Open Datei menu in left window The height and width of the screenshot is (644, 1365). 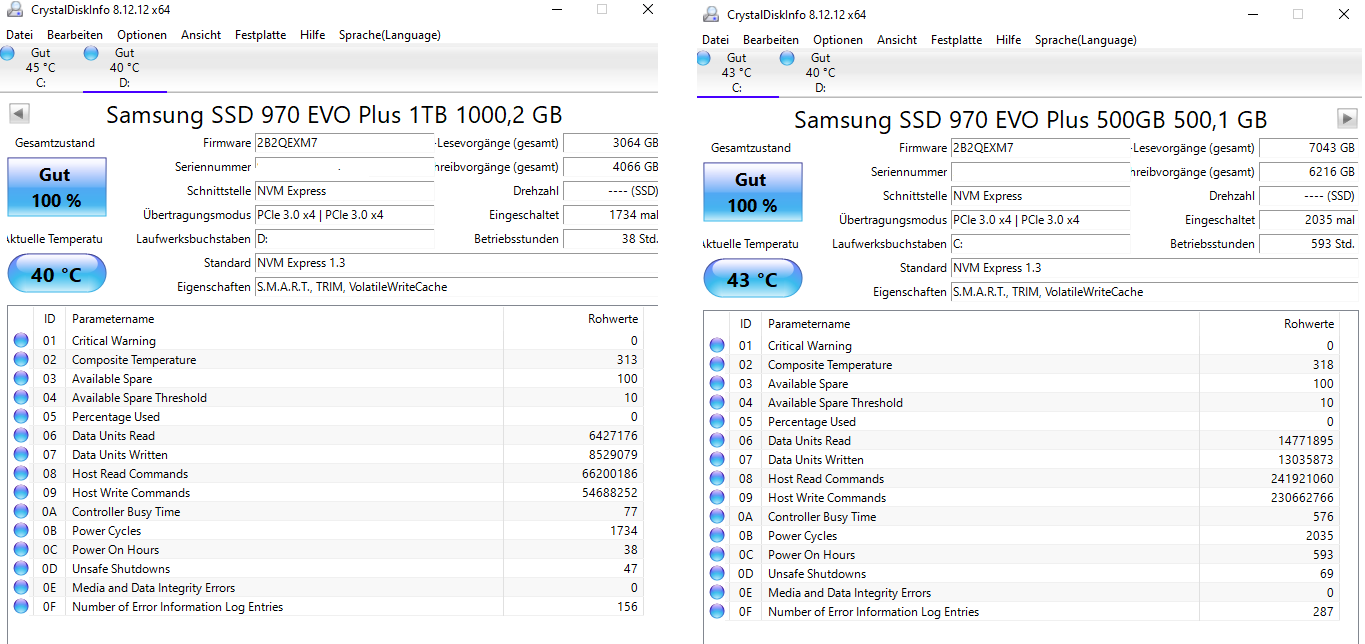[x=19, y=35]
